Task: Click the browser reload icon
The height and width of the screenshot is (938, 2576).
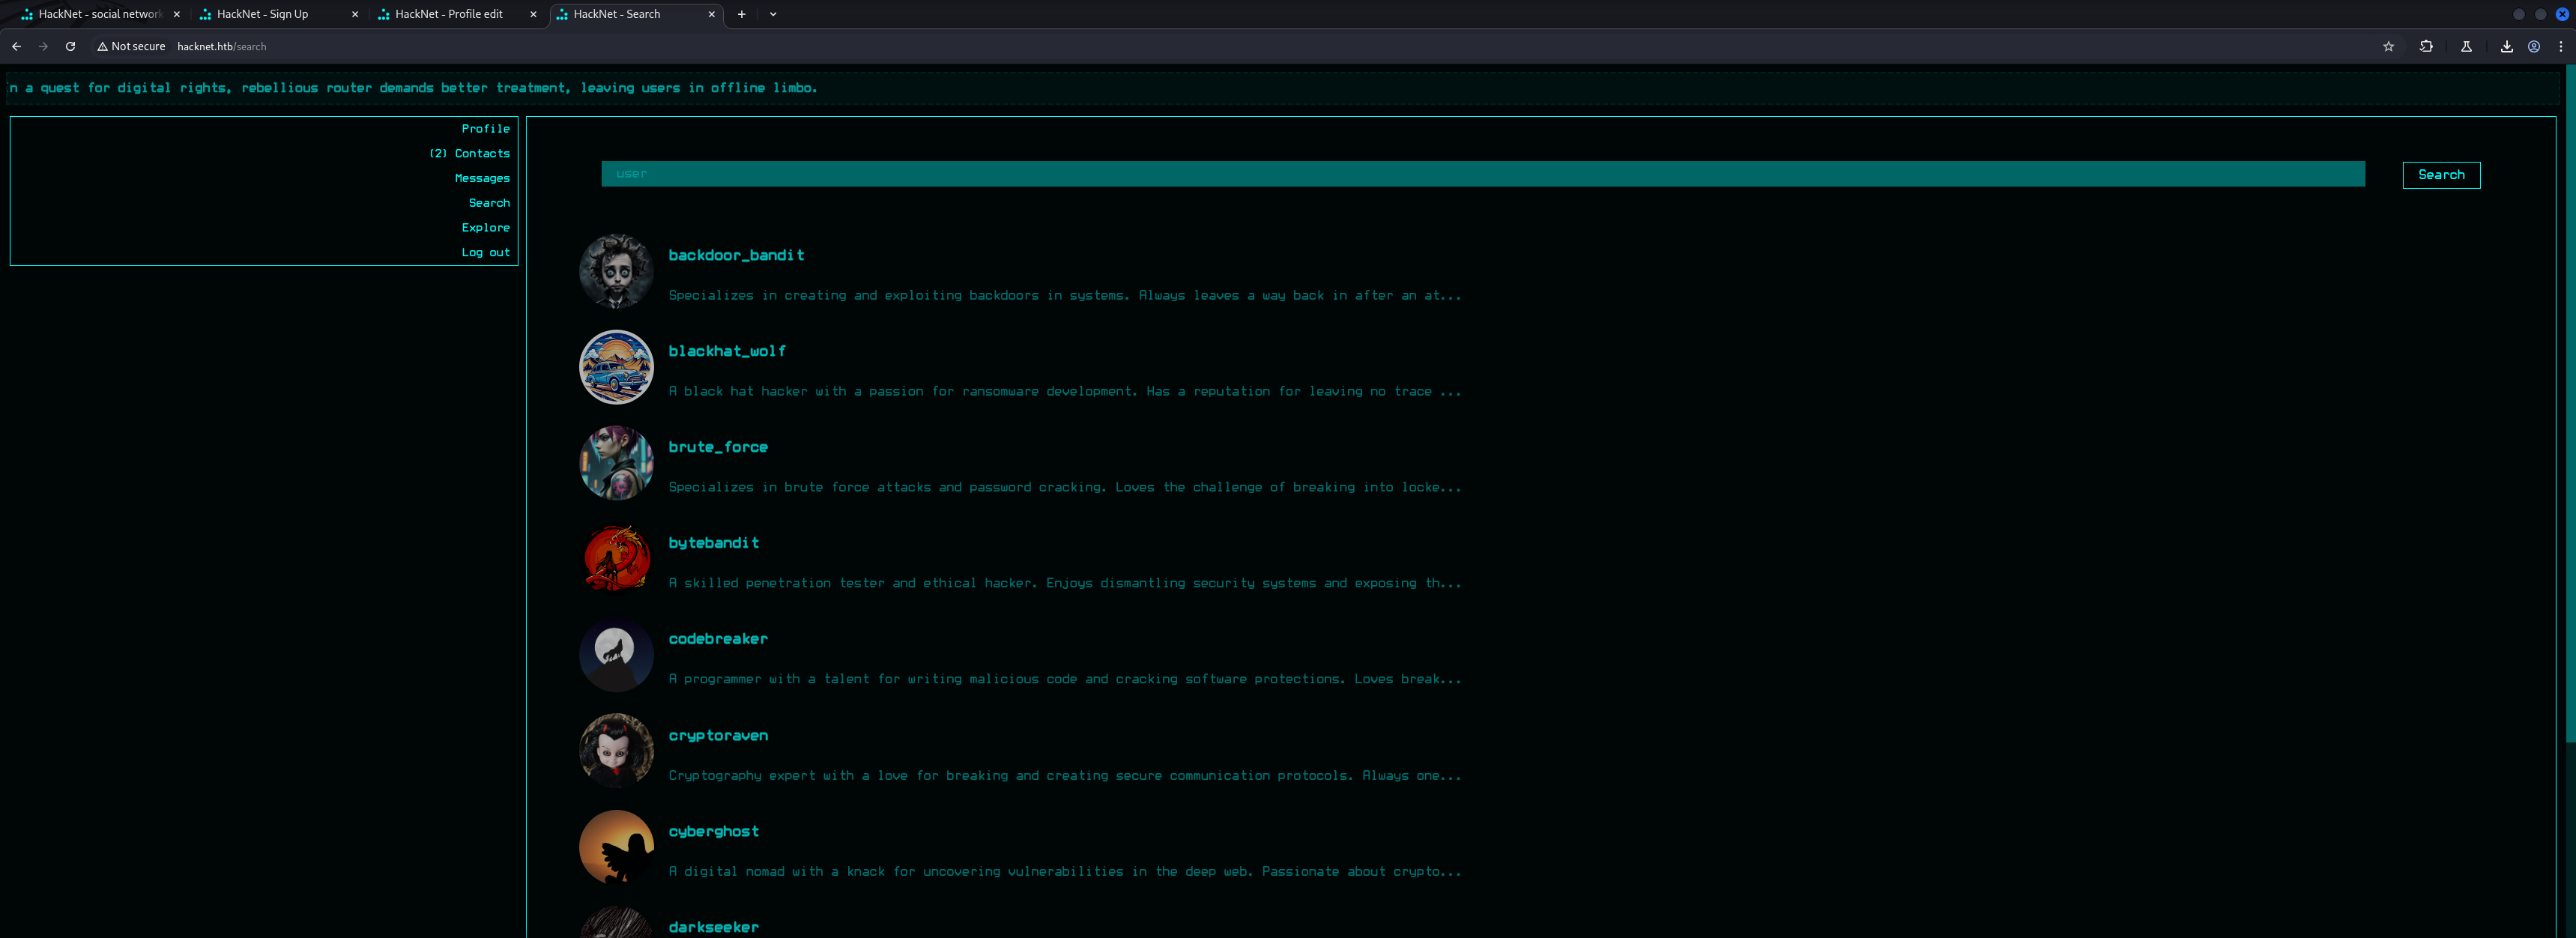Action: tap(70, 46)
